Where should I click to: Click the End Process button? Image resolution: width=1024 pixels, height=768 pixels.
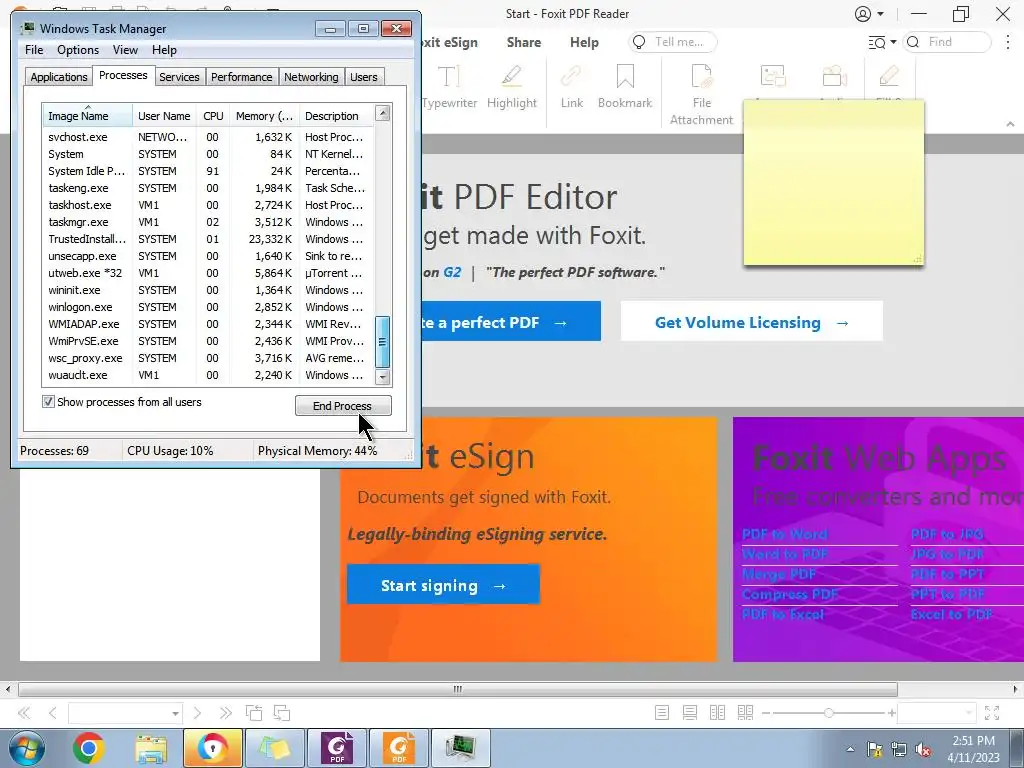[343, 406]
